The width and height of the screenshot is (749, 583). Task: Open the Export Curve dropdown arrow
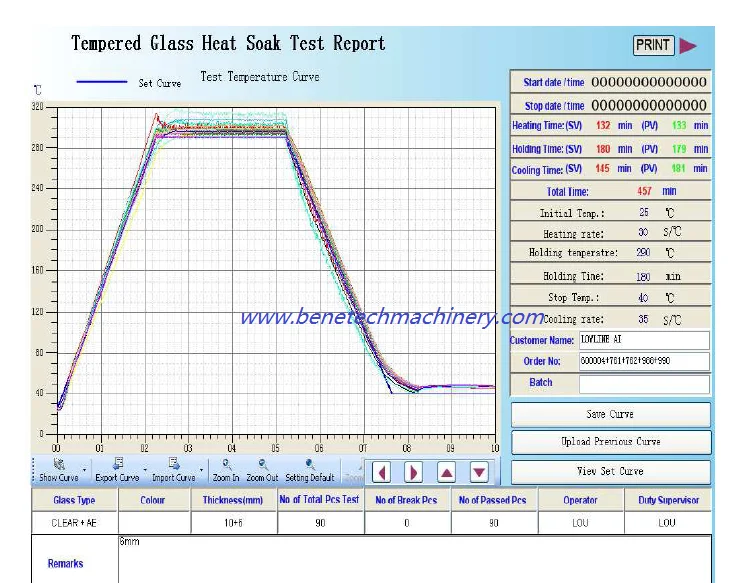145,470
